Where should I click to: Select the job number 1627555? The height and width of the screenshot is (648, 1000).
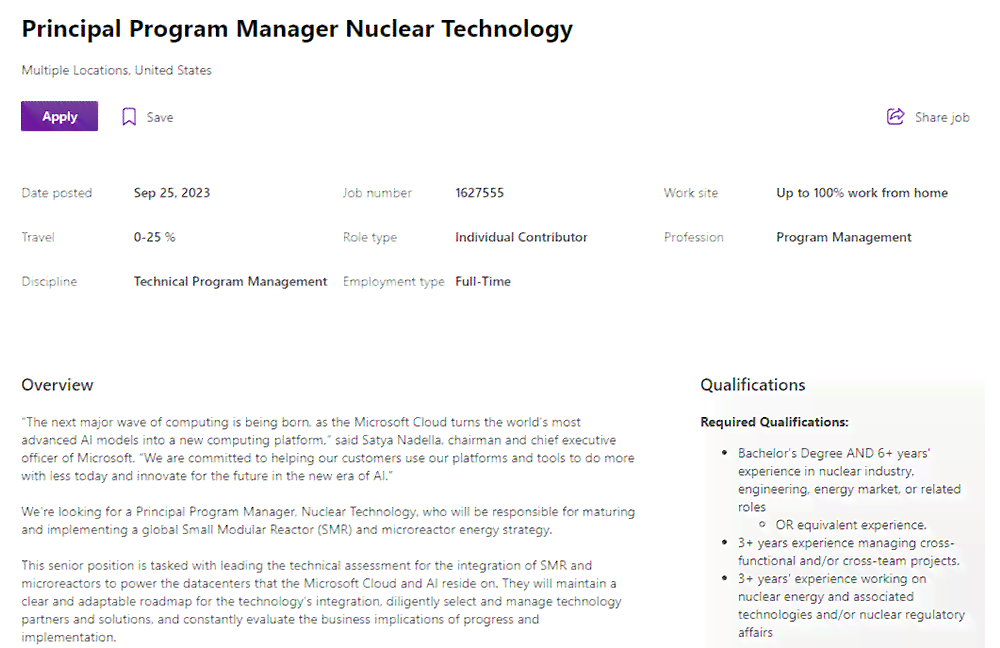pos(480,193)
